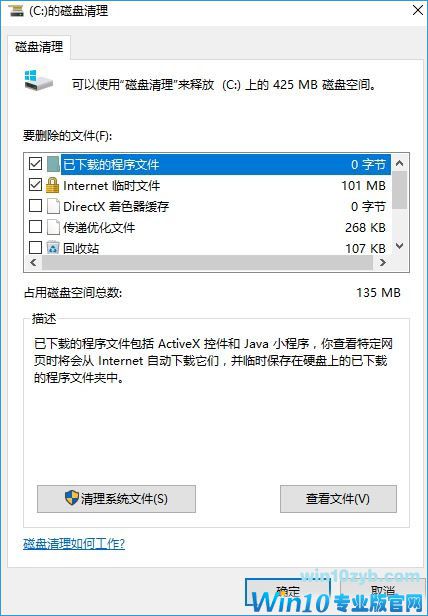Click the Windows drive icon near description

38,81
